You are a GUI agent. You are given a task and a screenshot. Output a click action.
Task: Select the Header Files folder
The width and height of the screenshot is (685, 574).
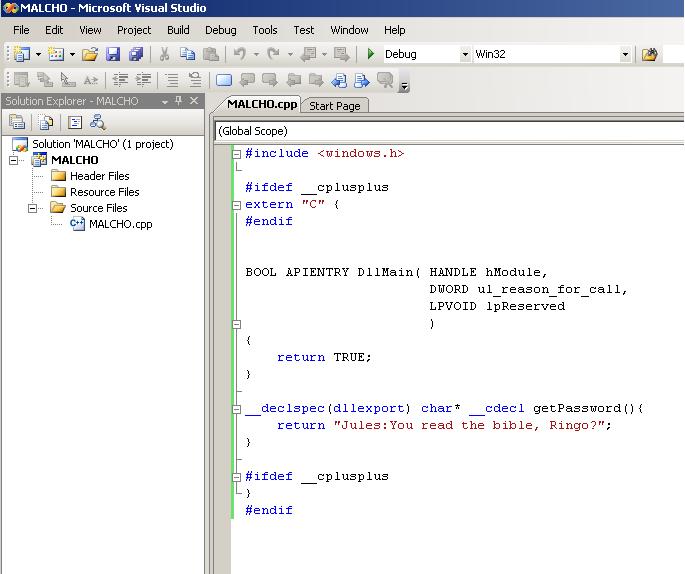click(99, 176)
